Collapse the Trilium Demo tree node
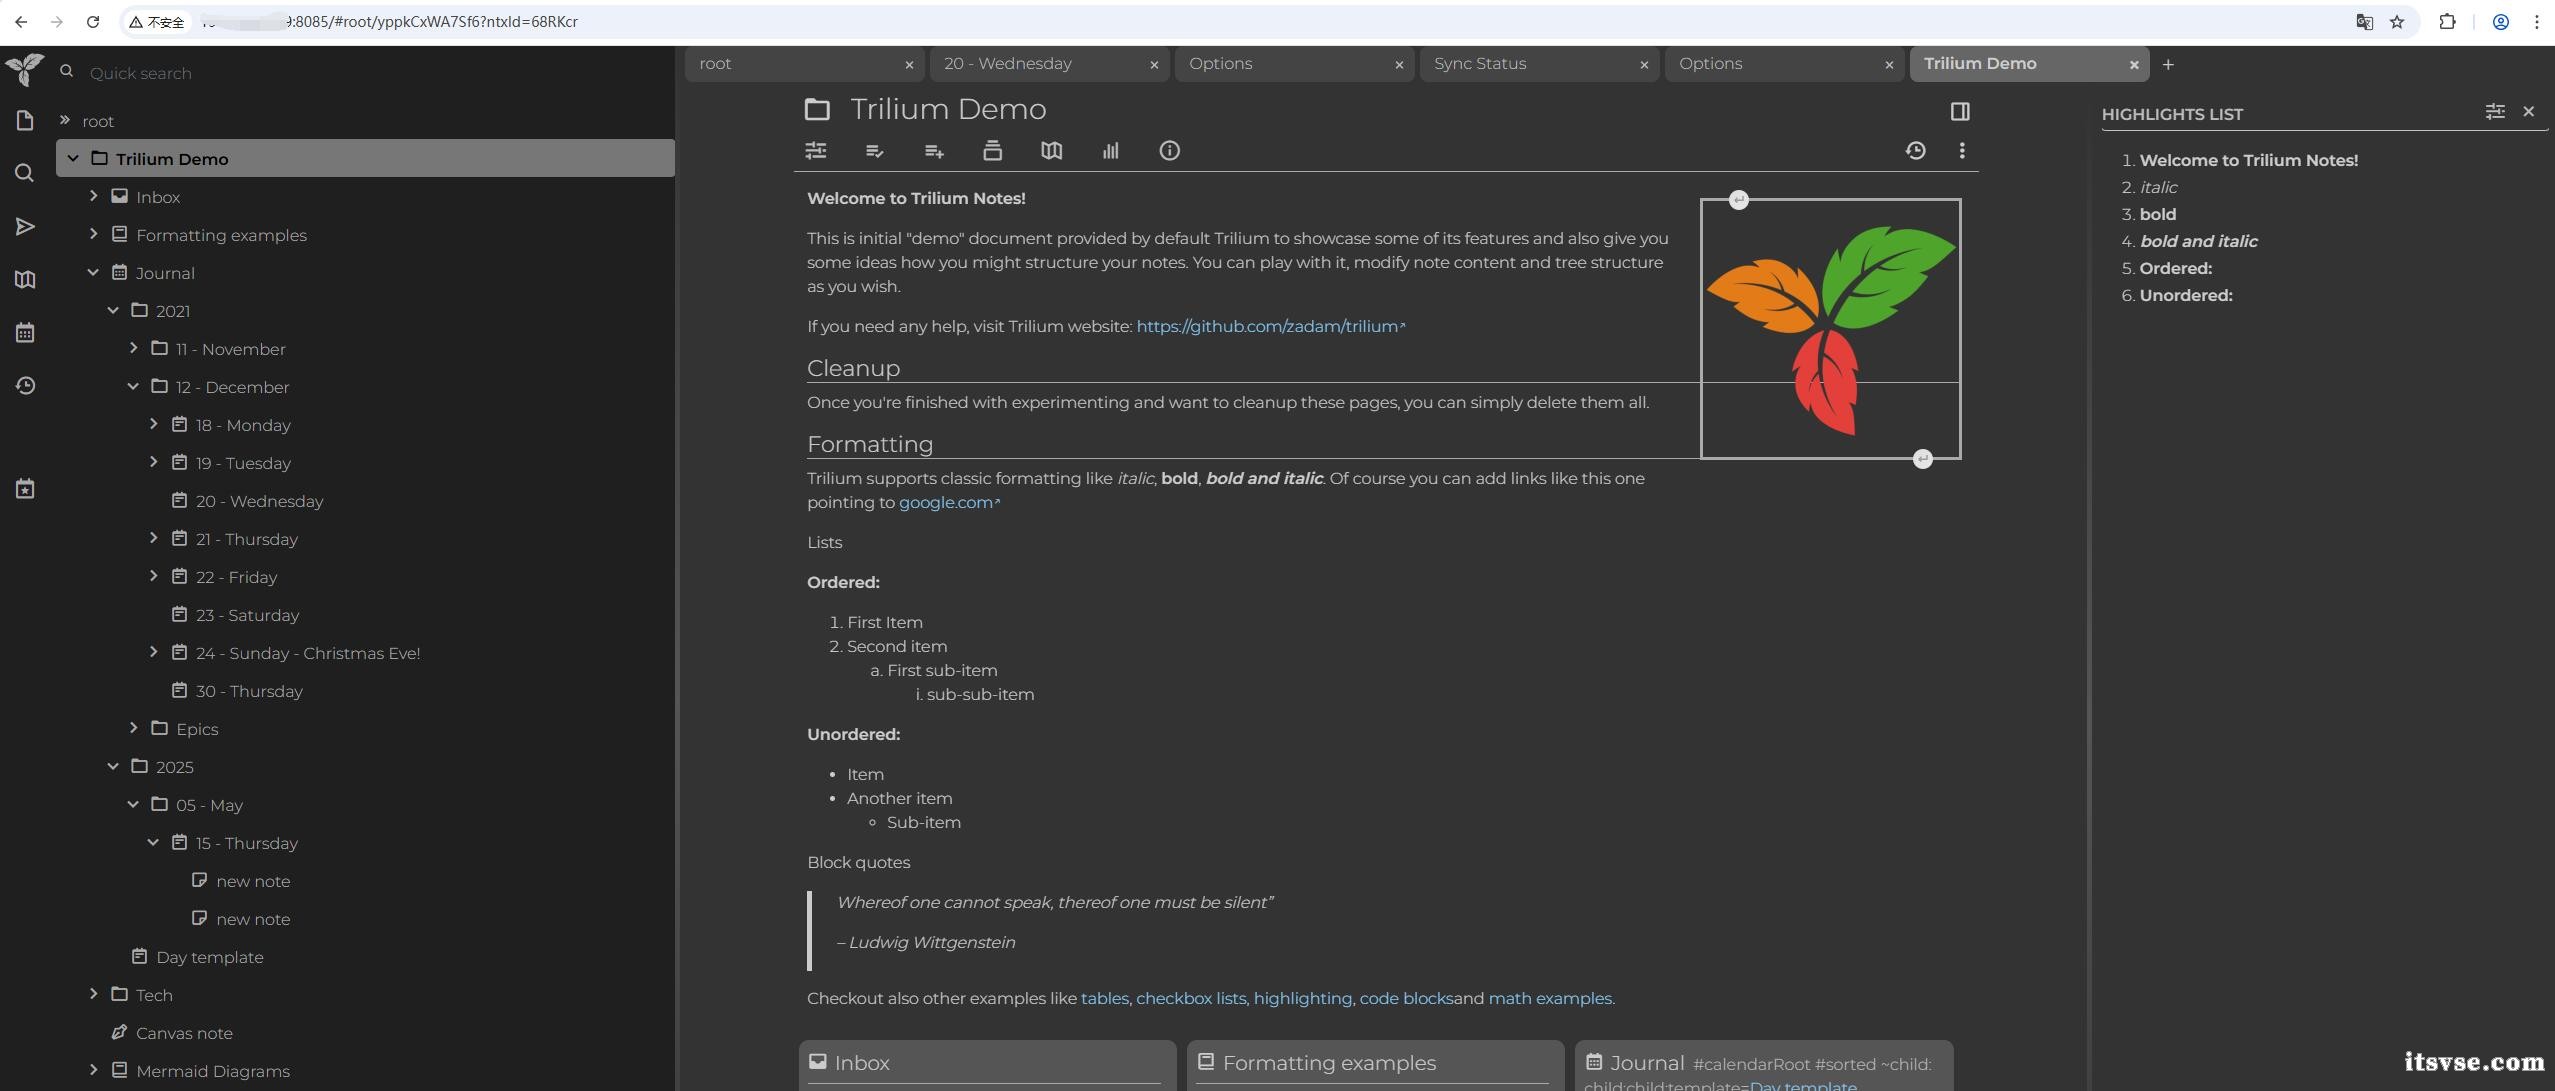This screenshot has height=1091, width=2555. [73, 158]
